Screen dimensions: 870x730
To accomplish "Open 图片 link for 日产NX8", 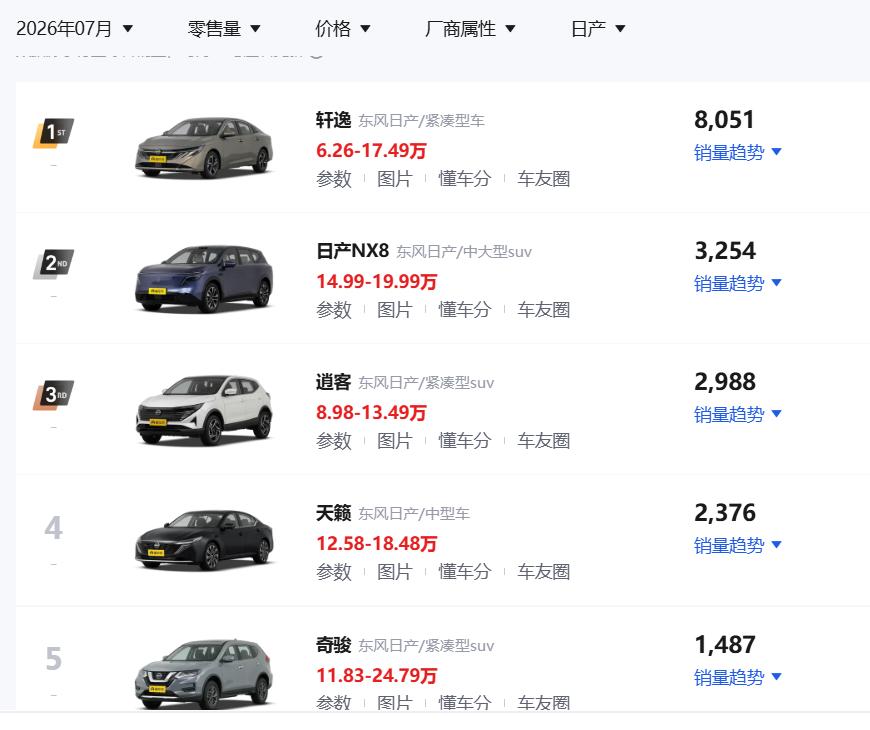I will [394, 310].
